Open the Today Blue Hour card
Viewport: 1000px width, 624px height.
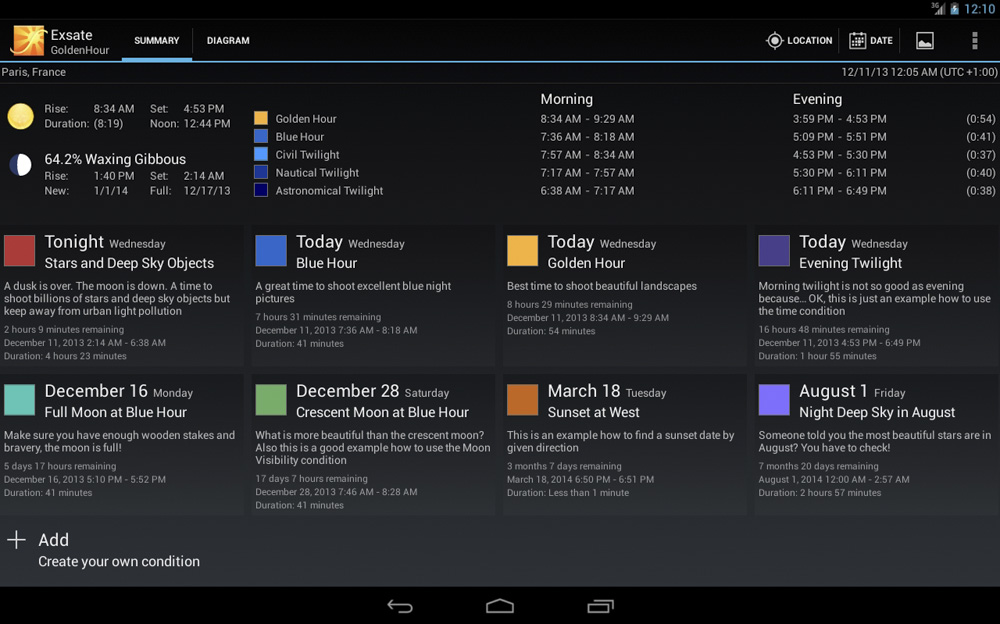372,295
